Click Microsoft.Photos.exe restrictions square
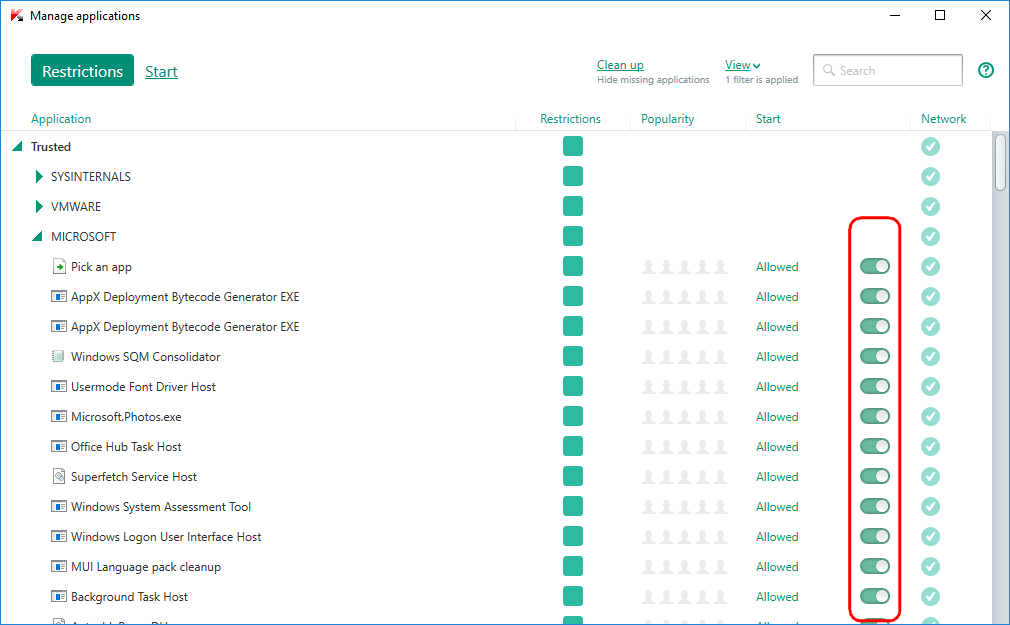1010x625 pixels. 573,416
